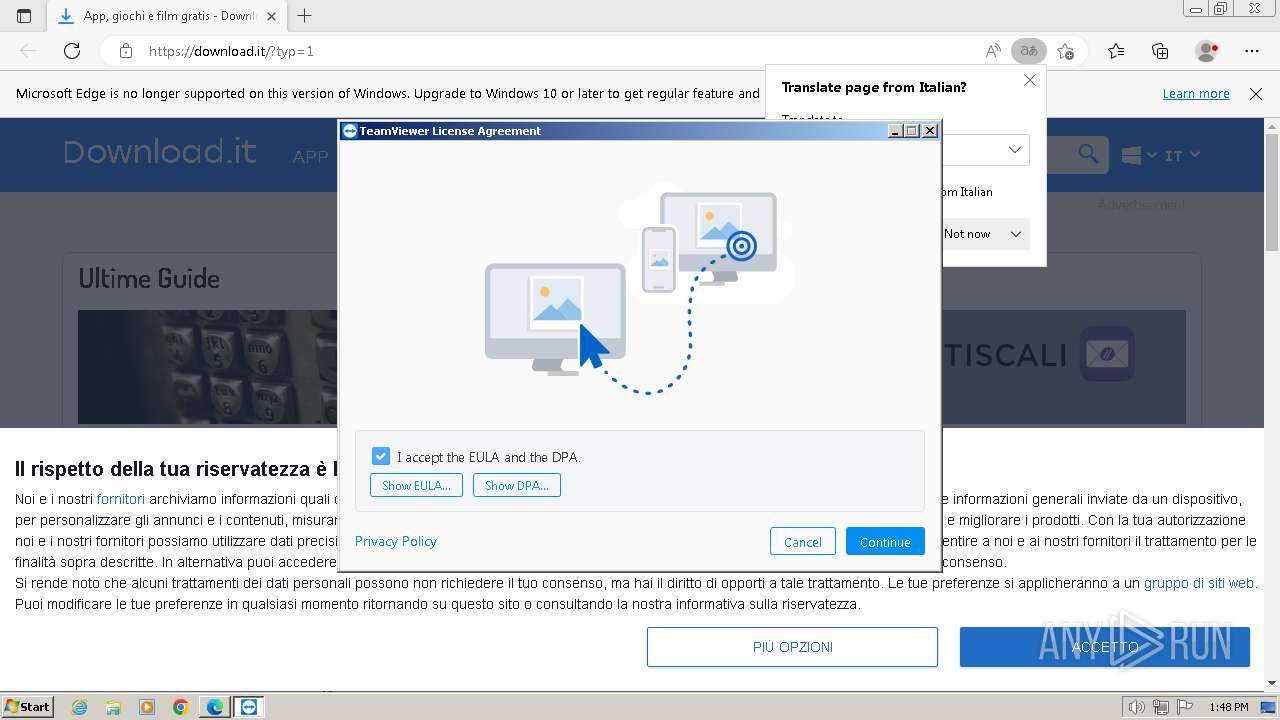Close the TeamViewer License Agreement dialog
The image size is (1280, 720).
(x=930, y=131)
